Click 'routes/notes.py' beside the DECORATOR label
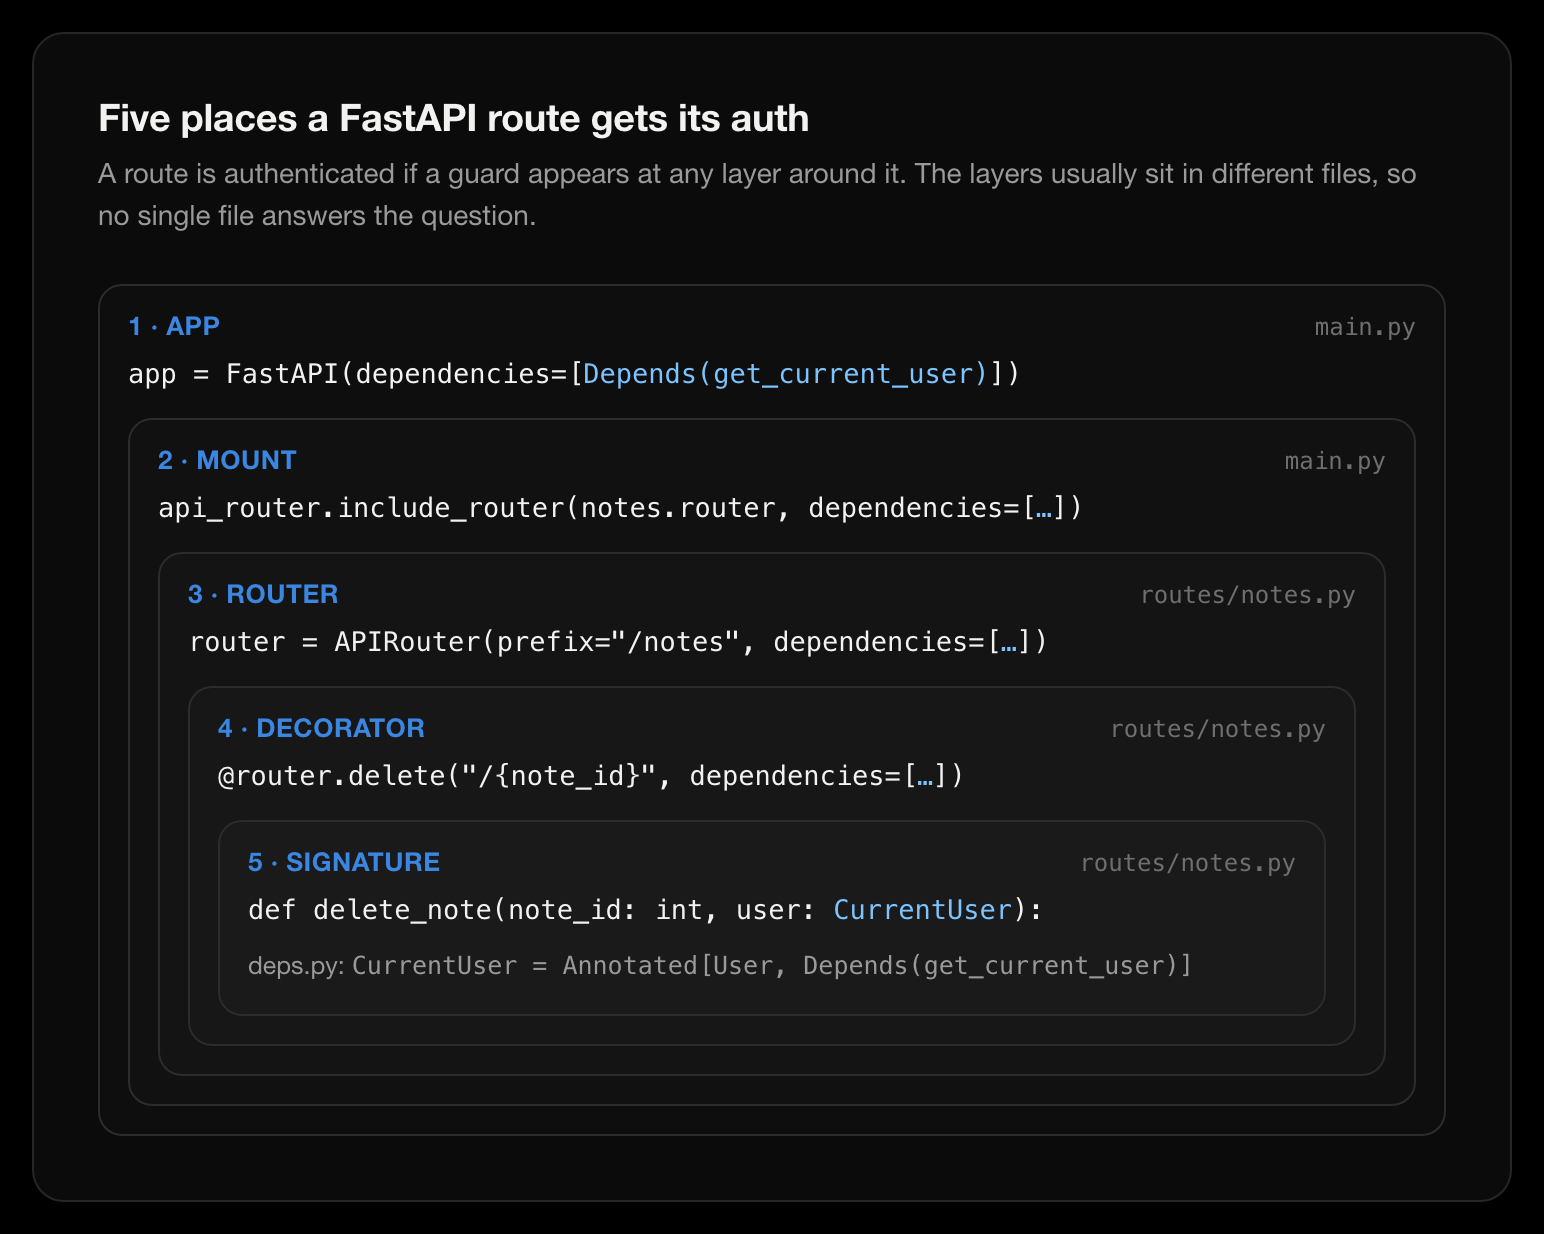 click(x=1218, y=729)
